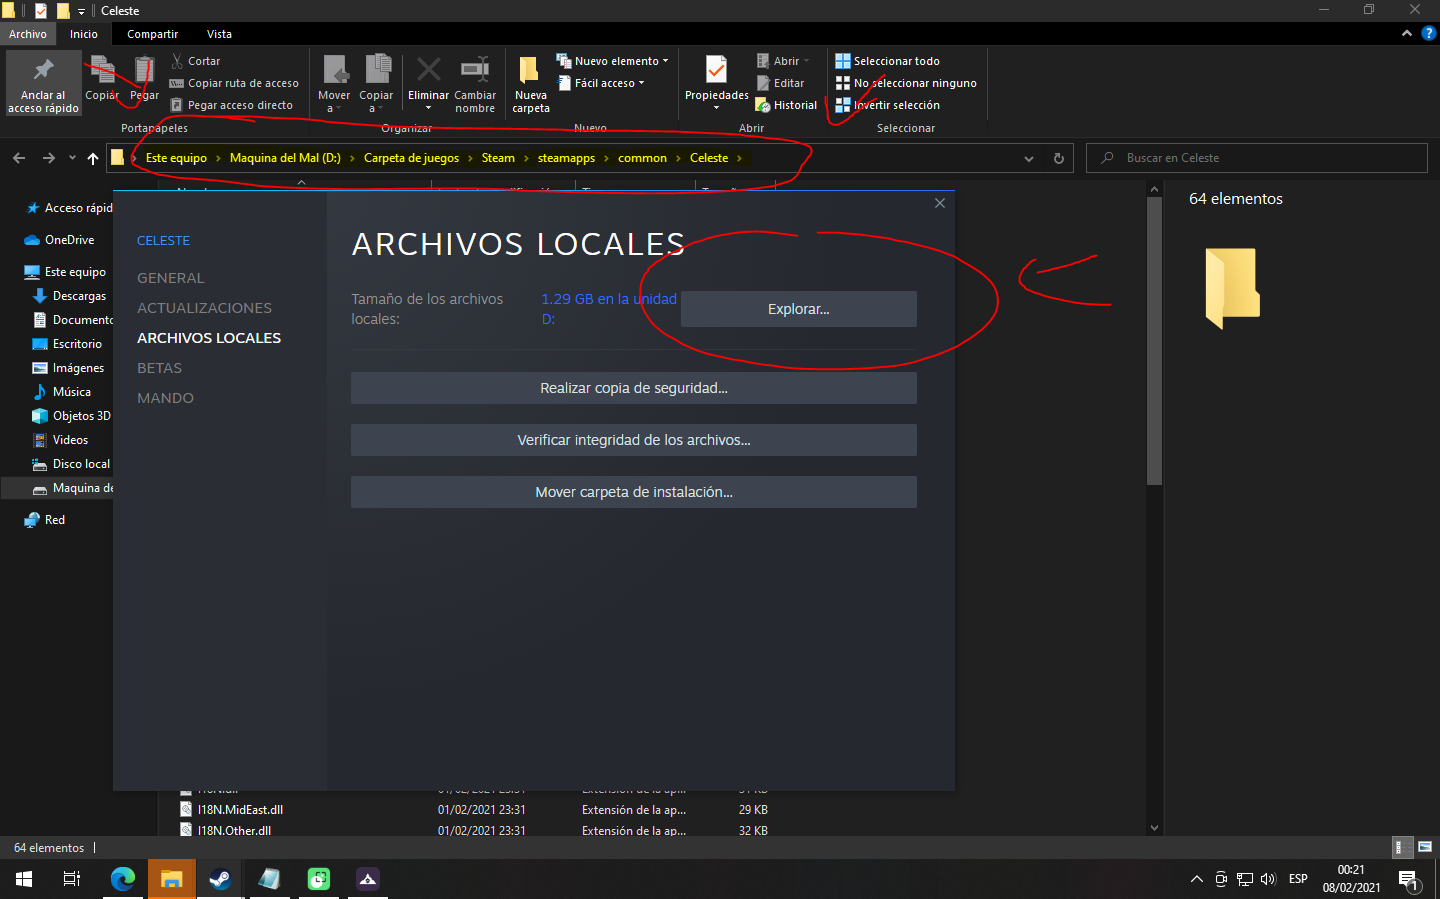Image resolution: width=1440 pixels, height=899 pixels.
Task: Select the I18N.Other.dll file
Action: click(x=234, y=830)
